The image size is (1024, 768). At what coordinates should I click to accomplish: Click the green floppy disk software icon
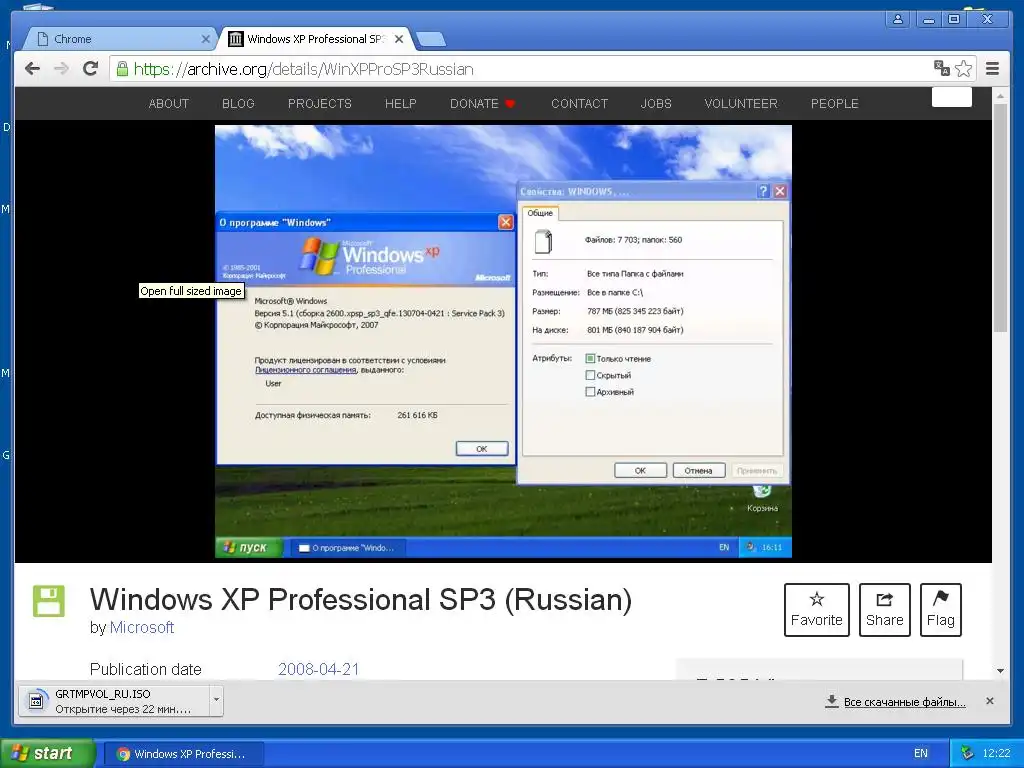point(49,601)
